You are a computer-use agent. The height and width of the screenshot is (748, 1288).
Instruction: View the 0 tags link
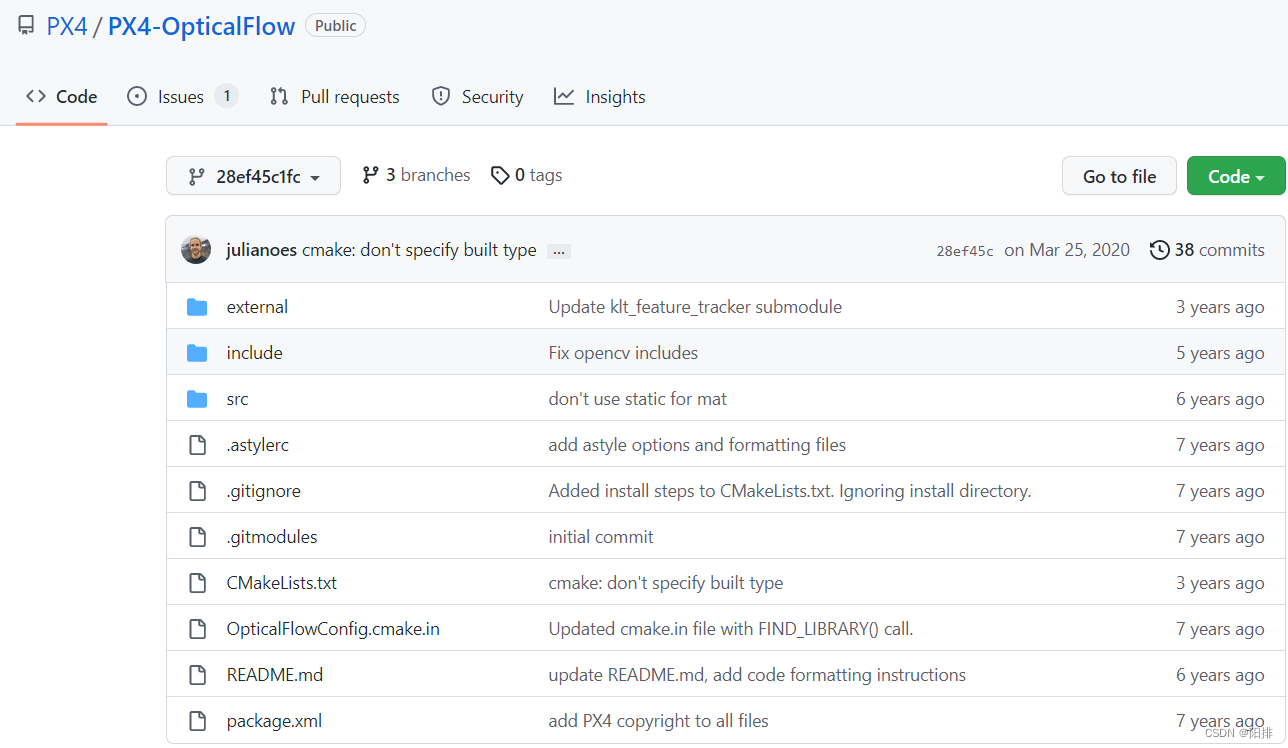(526, 175)
